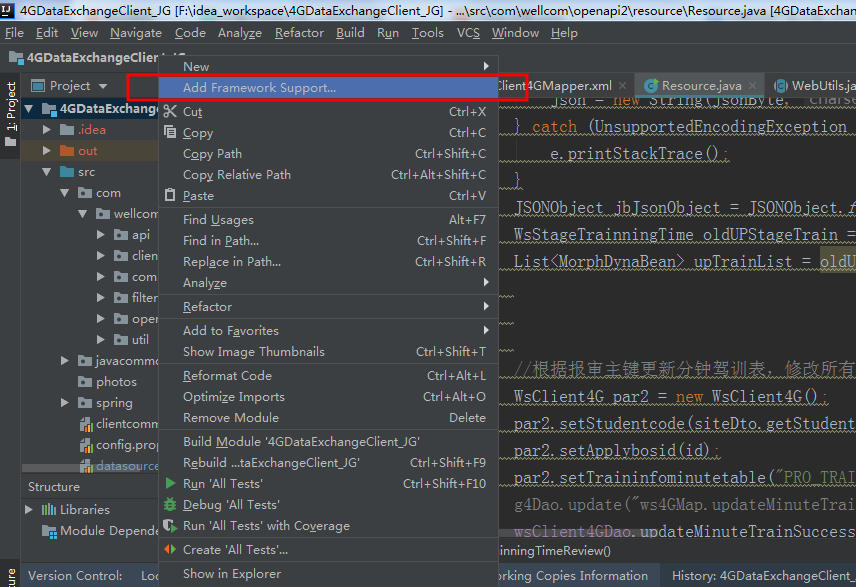Collapse the com package arrow
Screen dimensions: 856x587
(65, 193)
